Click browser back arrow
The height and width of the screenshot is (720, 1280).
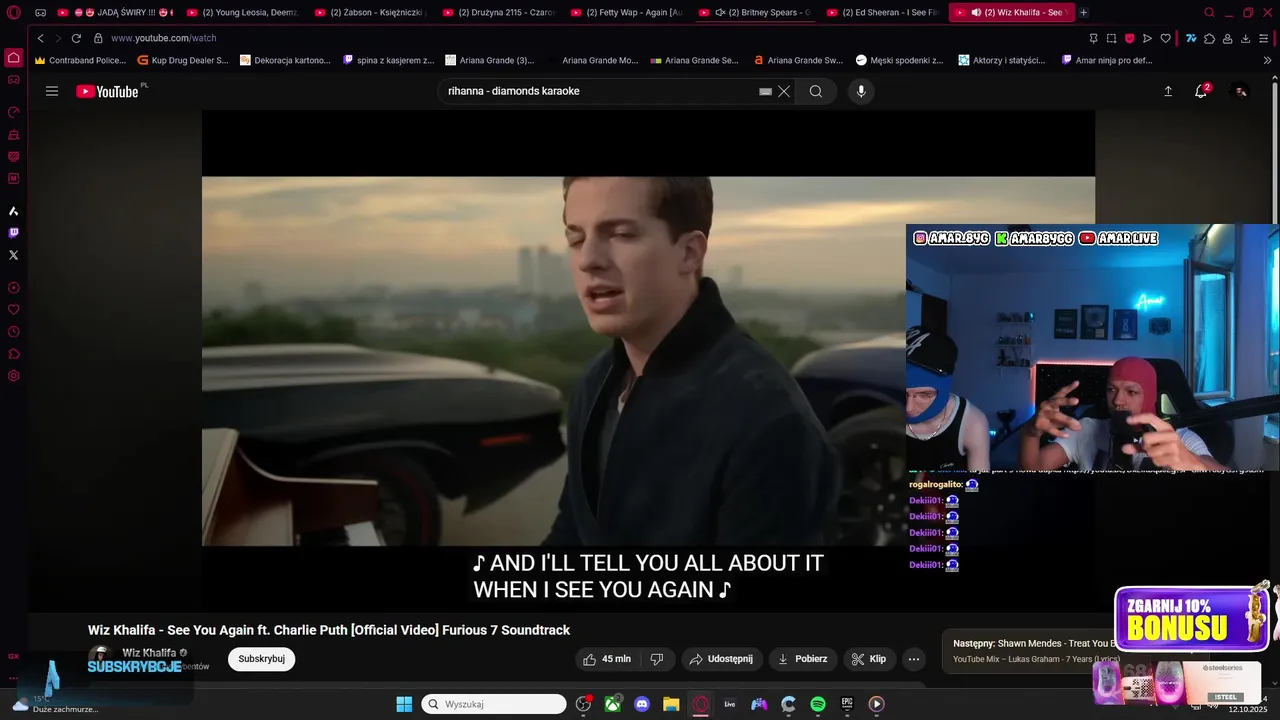pos(40,38)
